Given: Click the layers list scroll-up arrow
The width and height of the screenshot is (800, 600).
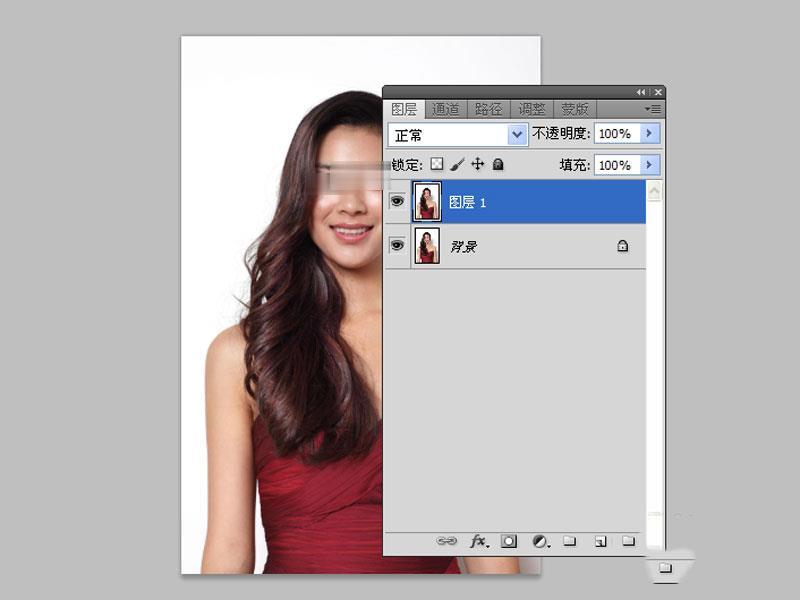Looking at the screenshot, I should tap(655, 191).
